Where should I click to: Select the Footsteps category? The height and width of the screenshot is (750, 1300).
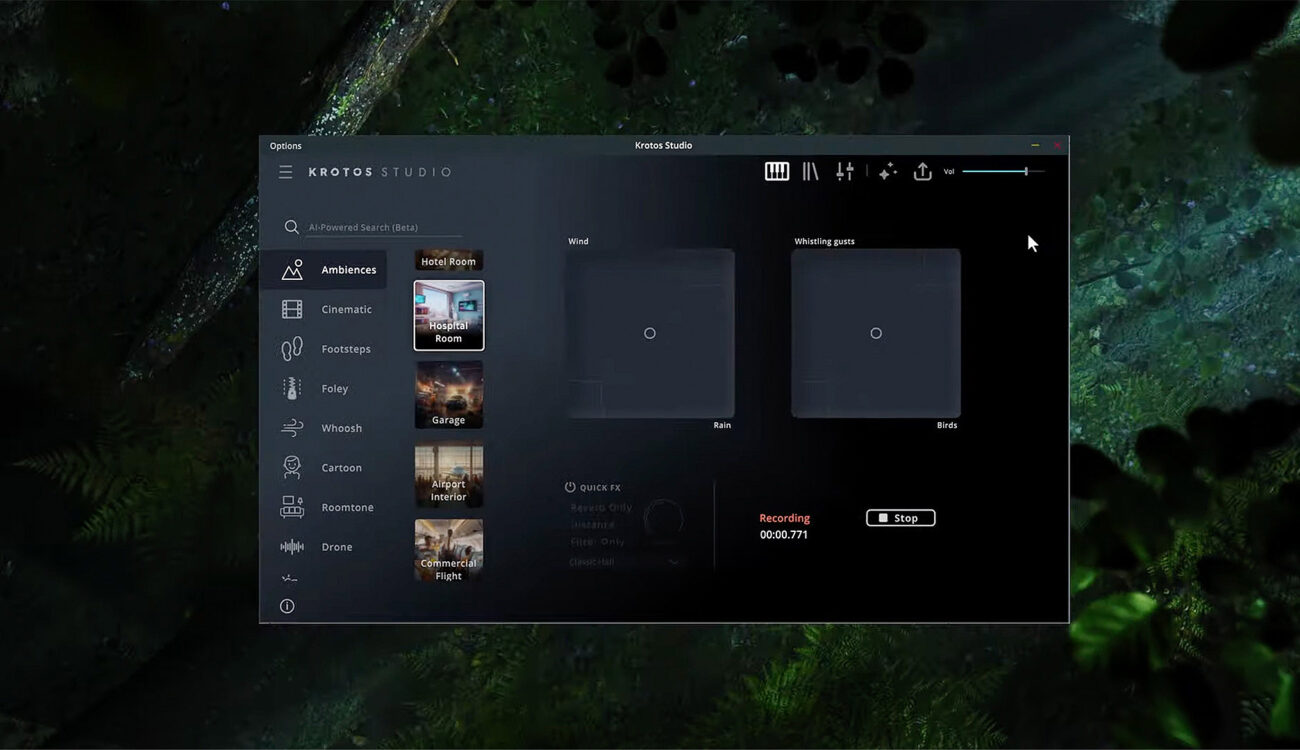(324, 349)
